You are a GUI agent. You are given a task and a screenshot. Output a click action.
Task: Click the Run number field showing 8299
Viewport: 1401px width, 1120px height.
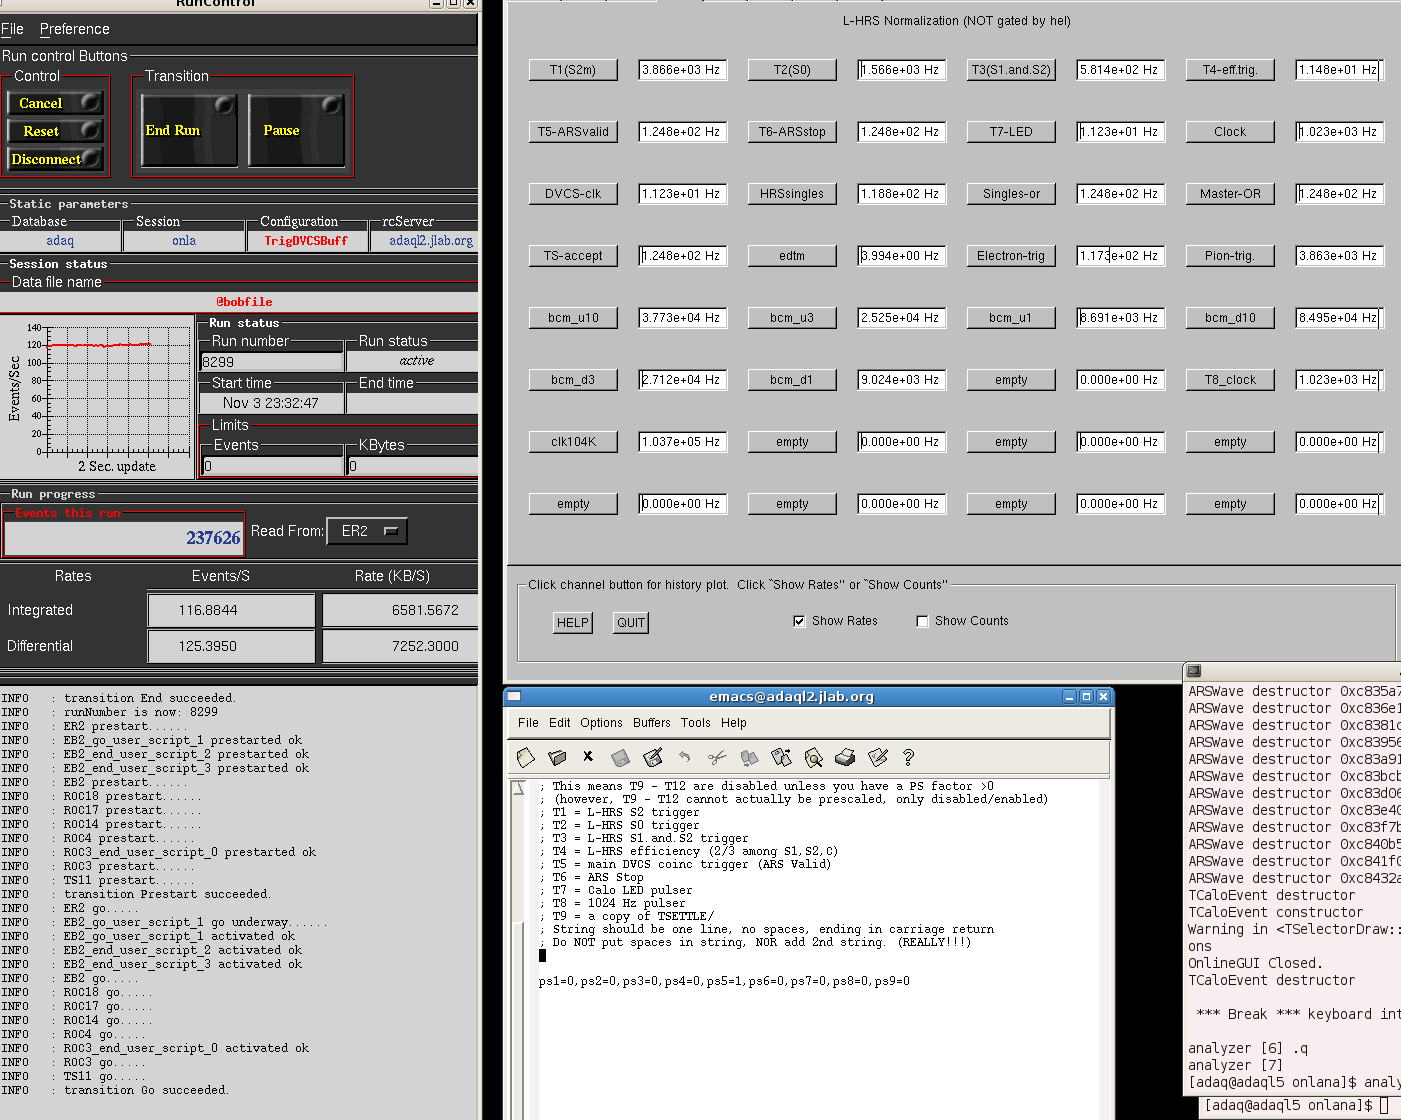(x=272, y=362)
